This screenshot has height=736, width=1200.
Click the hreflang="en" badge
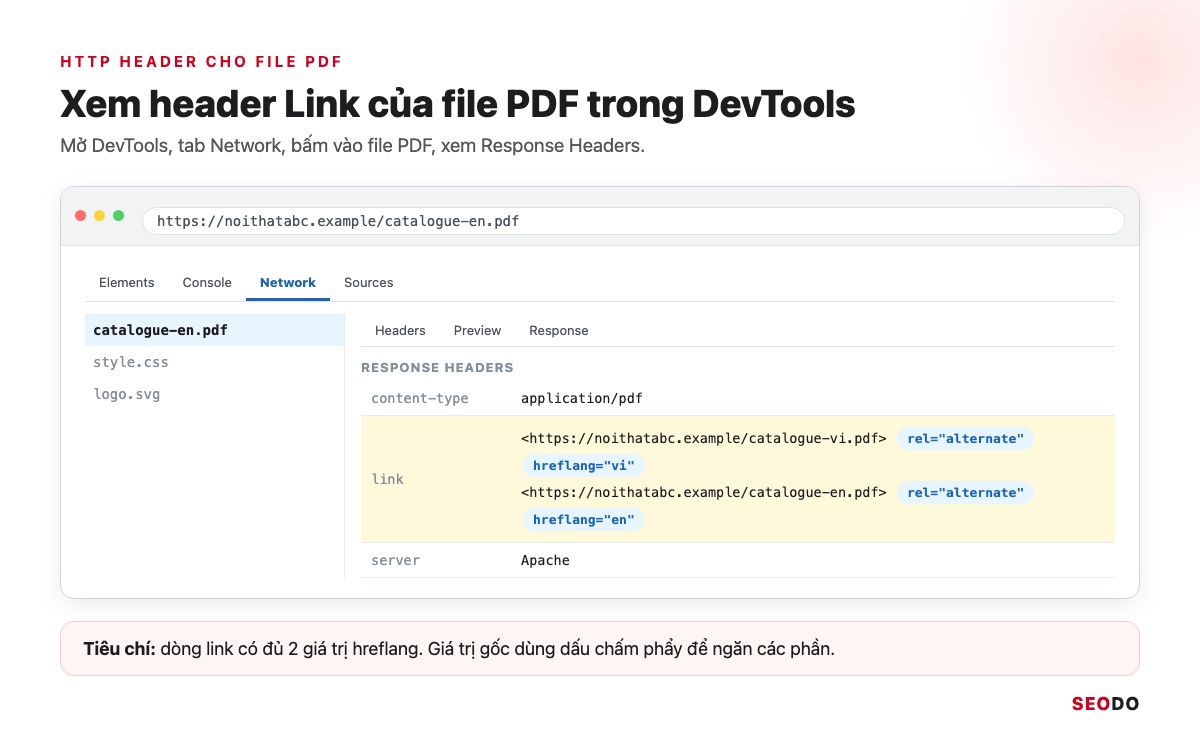click(584, 520)
